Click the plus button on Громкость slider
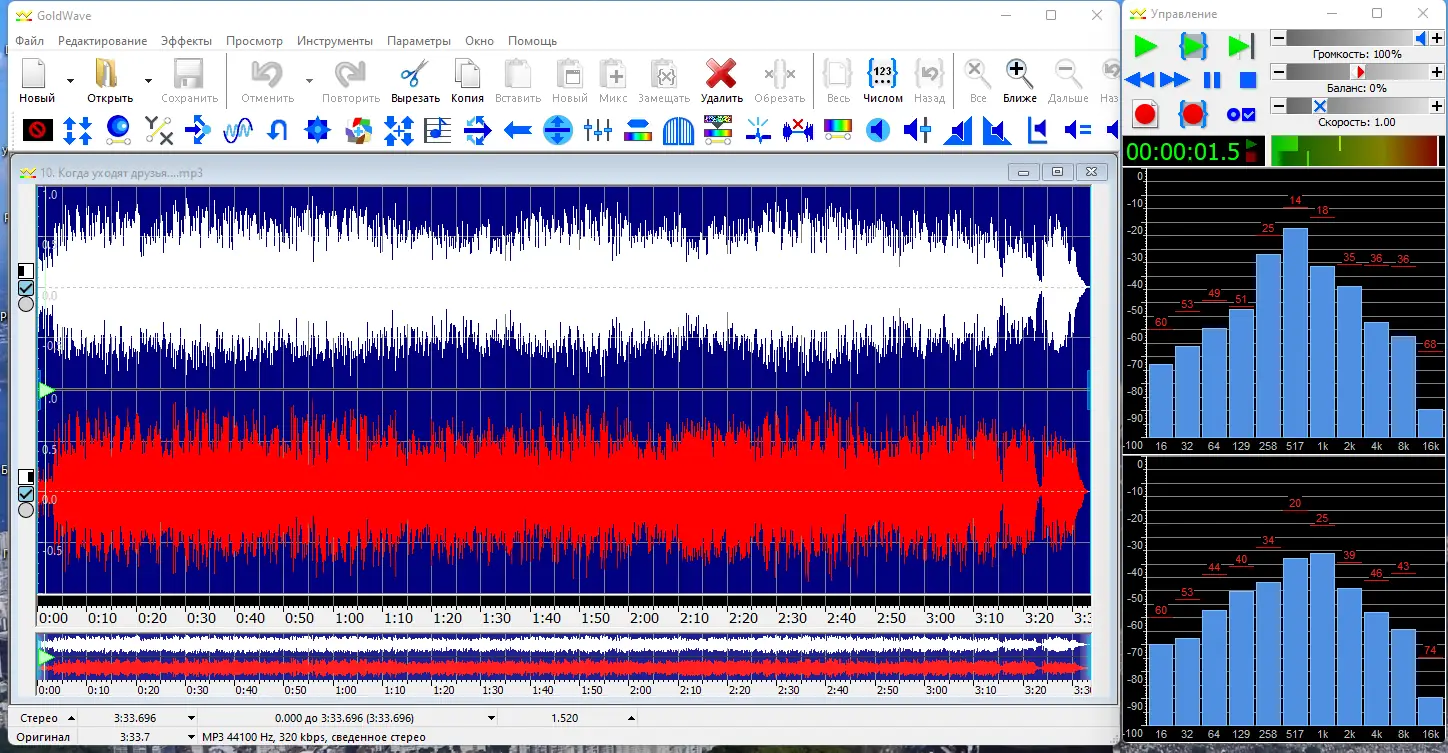The width and height of the screenshot is (1448, 753). (x=1436, y=38)
